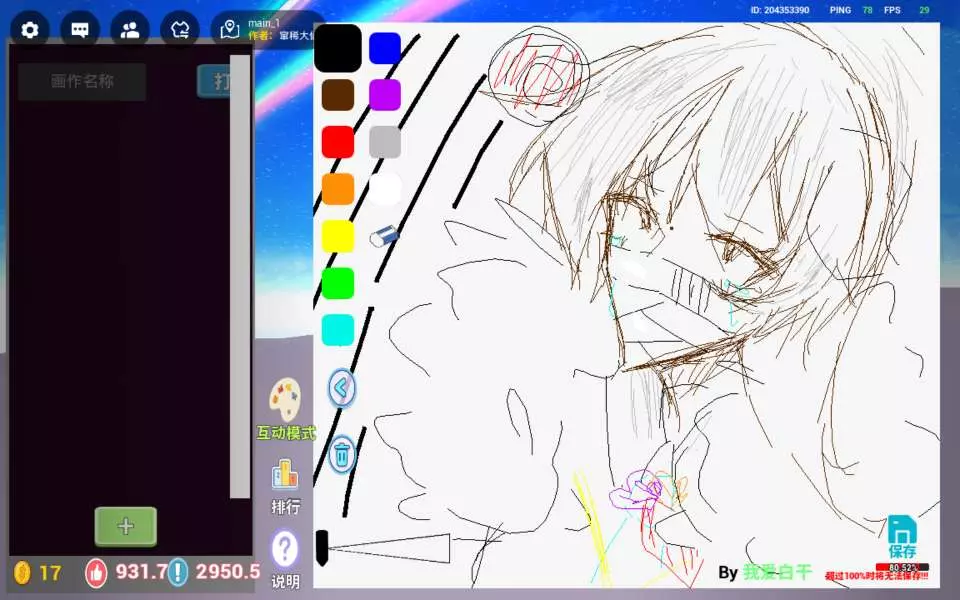Open the outfit/clothing swap icon
960x600 pixels.
(179, 29)
